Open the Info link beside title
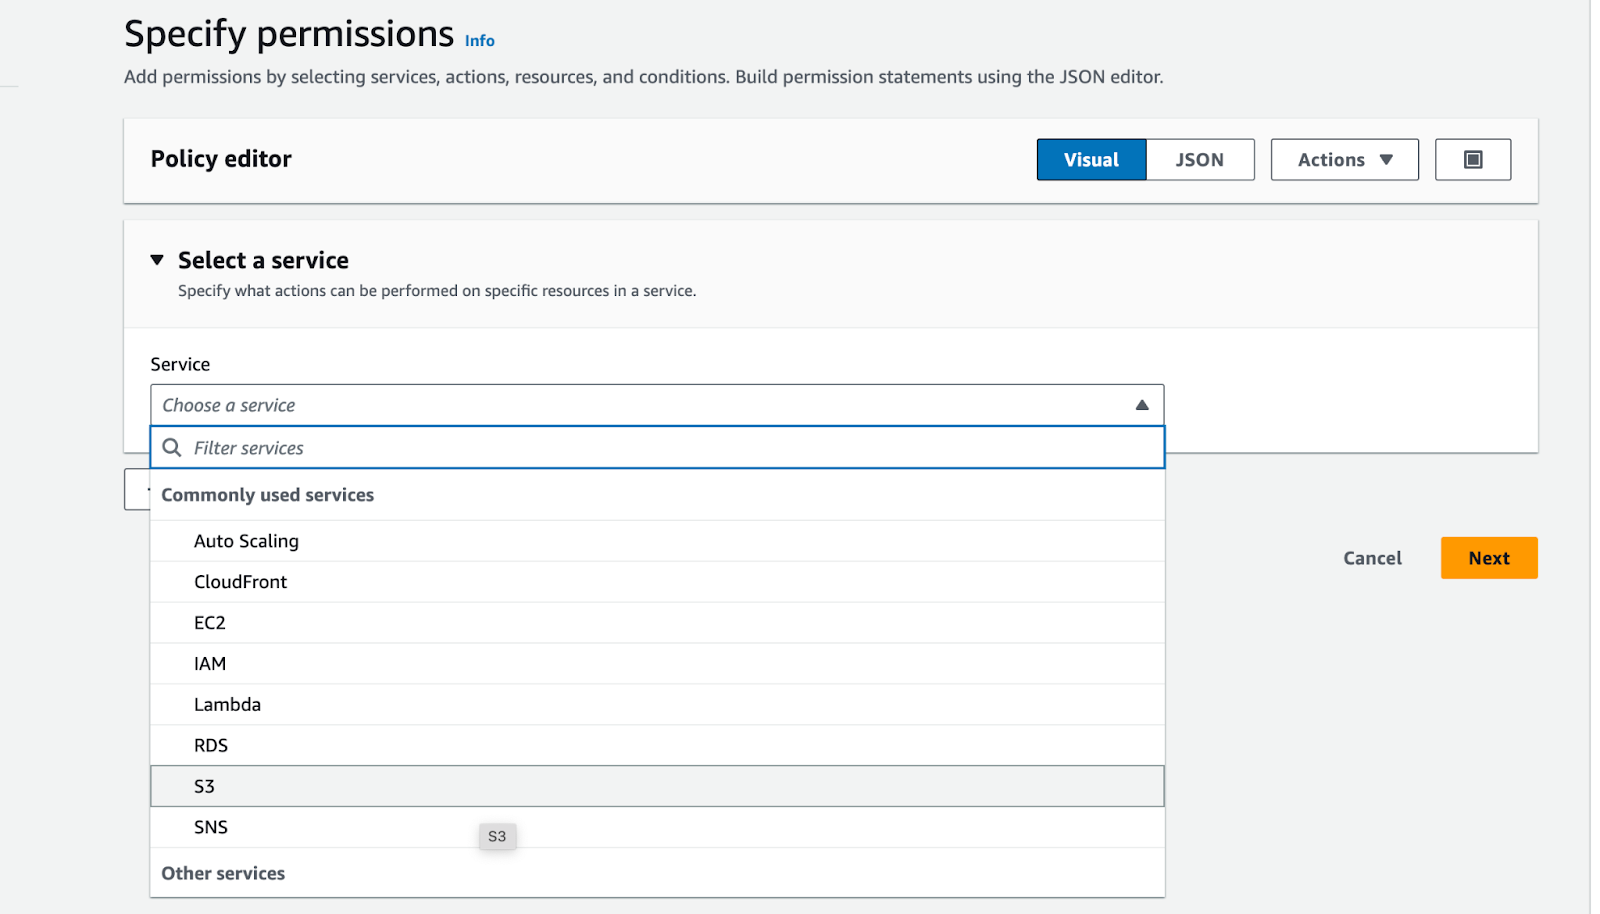 479,41
